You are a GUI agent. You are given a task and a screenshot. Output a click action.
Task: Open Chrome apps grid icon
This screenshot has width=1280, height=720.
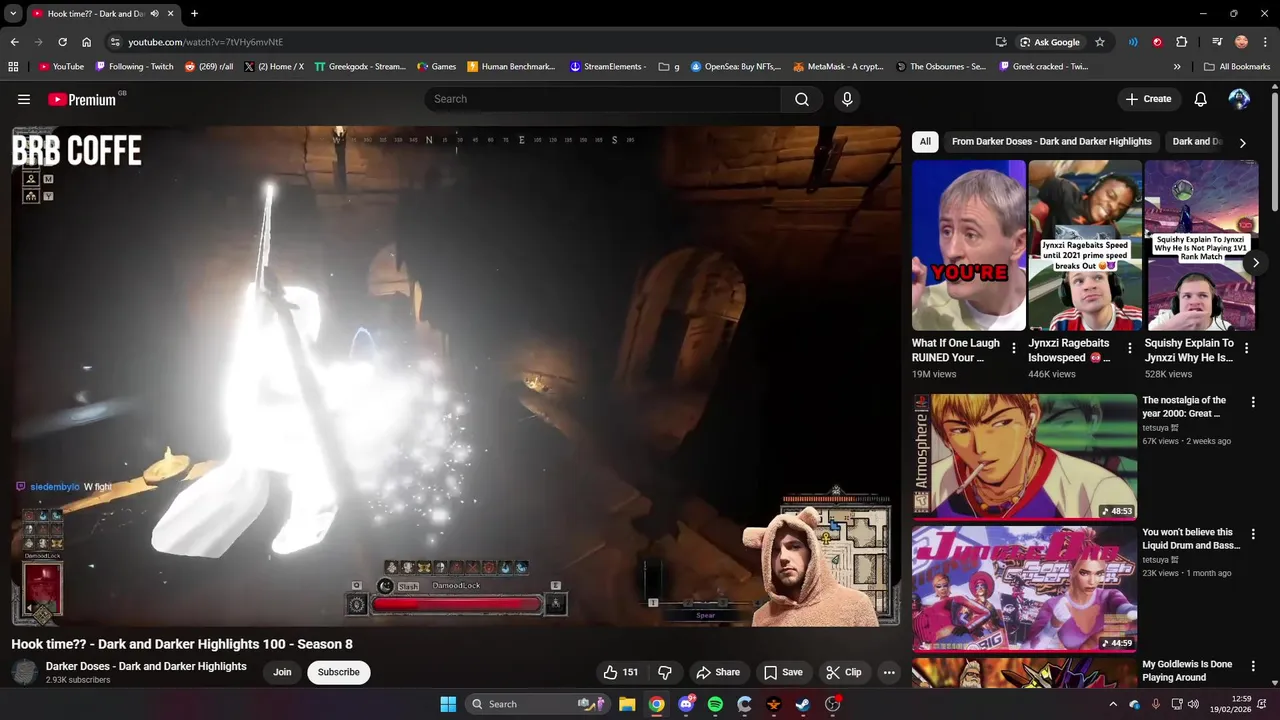click(13, 67)
